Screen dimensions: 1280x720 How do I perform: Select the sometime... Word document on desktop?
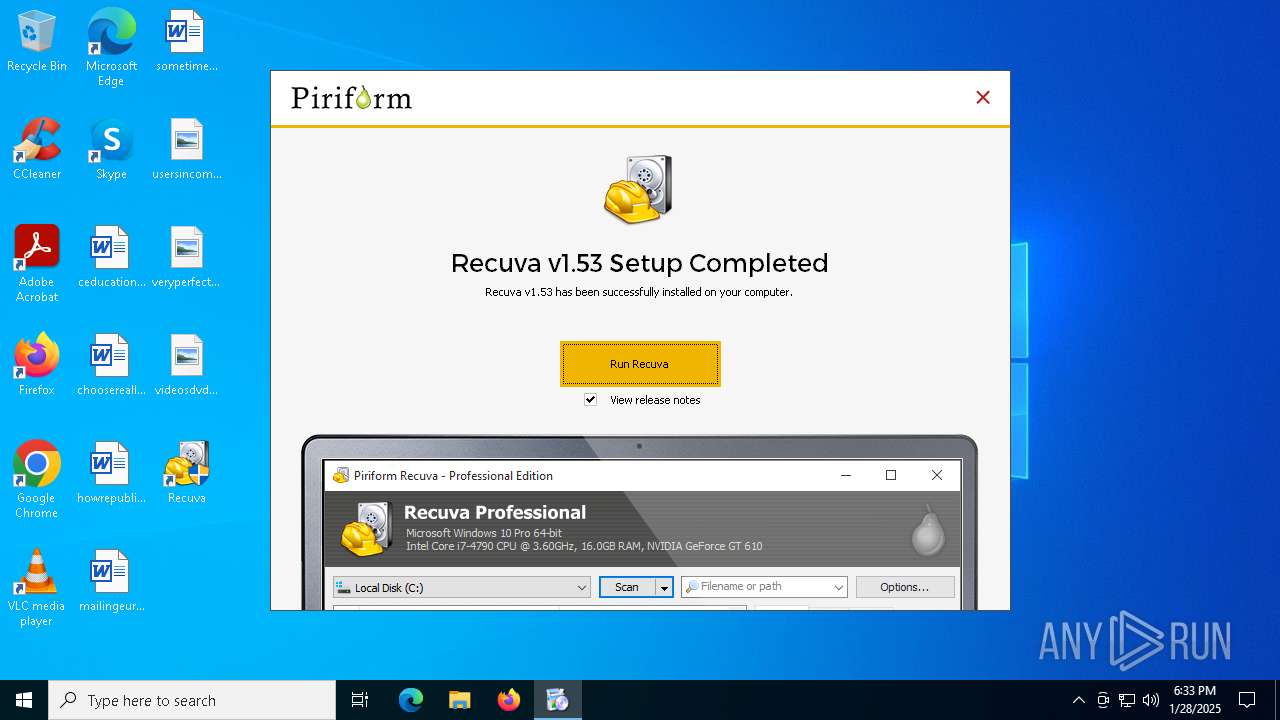pos(187,41)
